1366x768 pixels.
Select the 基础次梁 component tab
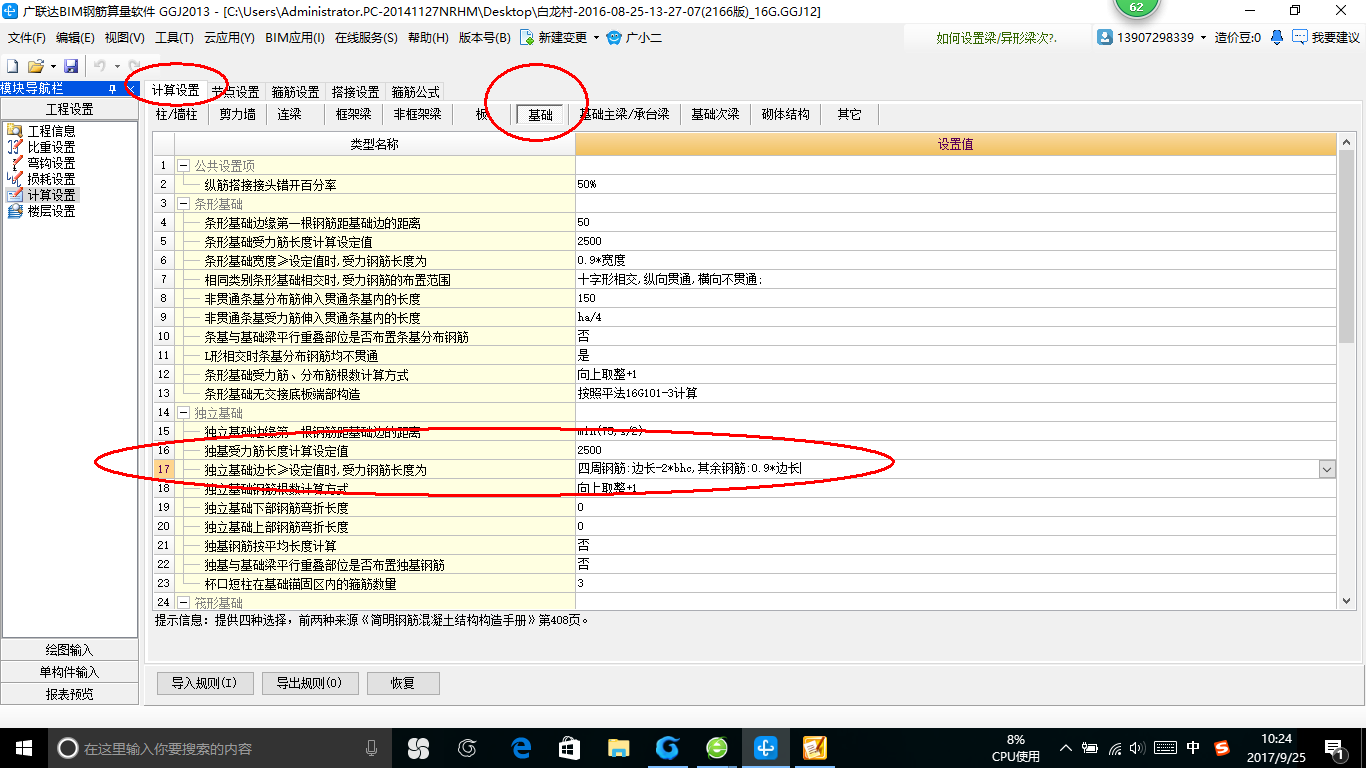715,114
